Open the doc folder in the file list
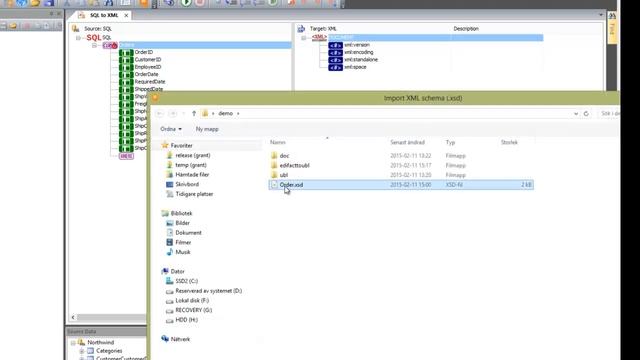 pyautogui.click(x=284, y=156)
